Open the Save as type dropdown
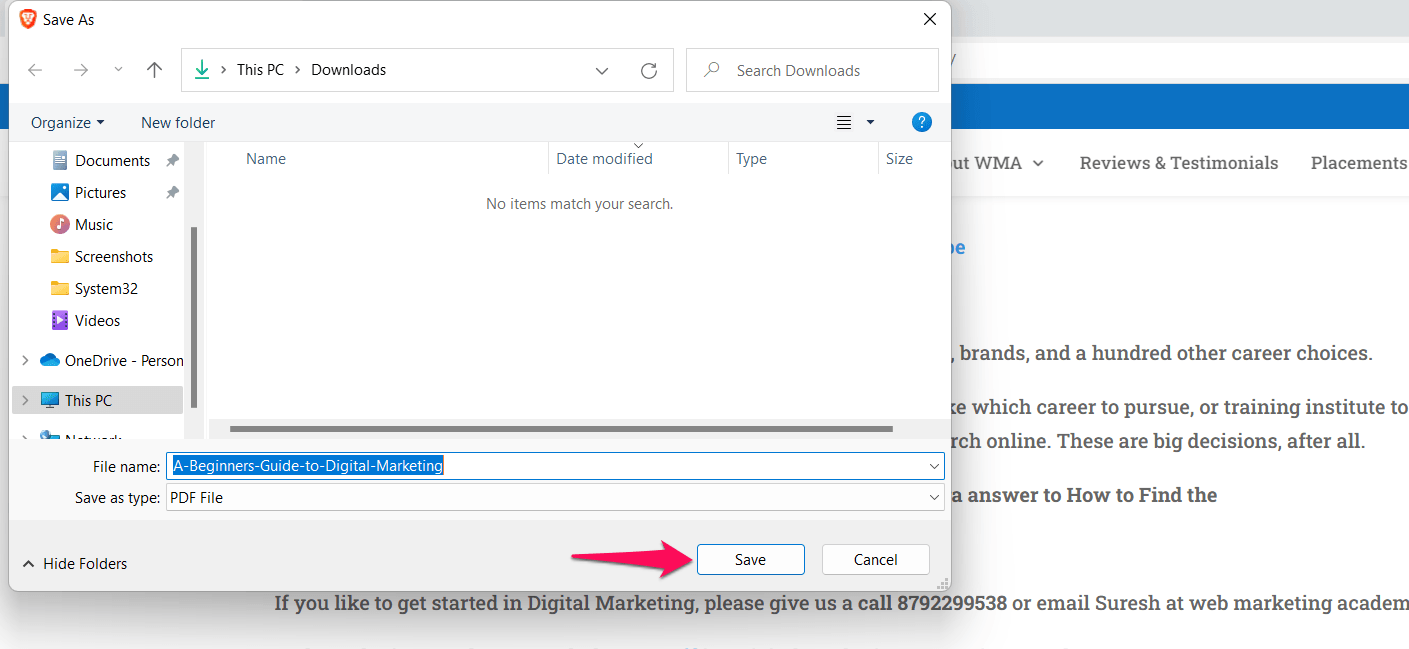The height and width of the screenshot is (649, 1409). tap(933, 497)
